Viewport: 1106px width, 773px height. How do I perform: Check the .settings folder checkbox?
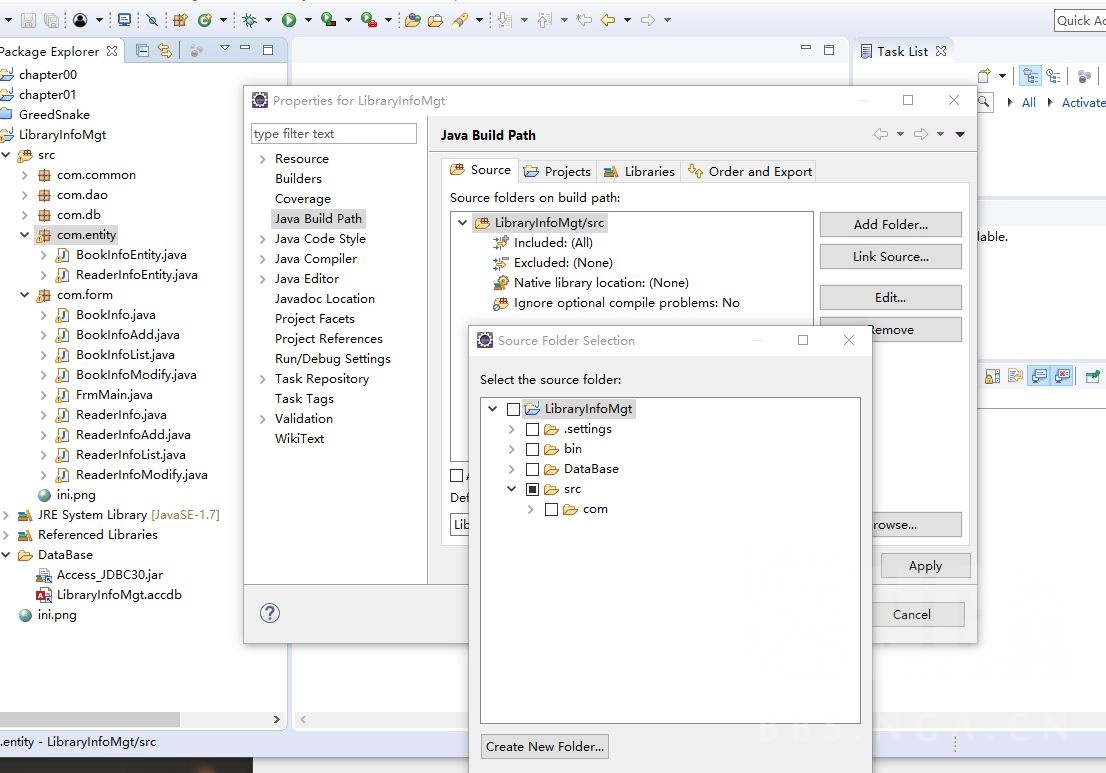[532, 429]
